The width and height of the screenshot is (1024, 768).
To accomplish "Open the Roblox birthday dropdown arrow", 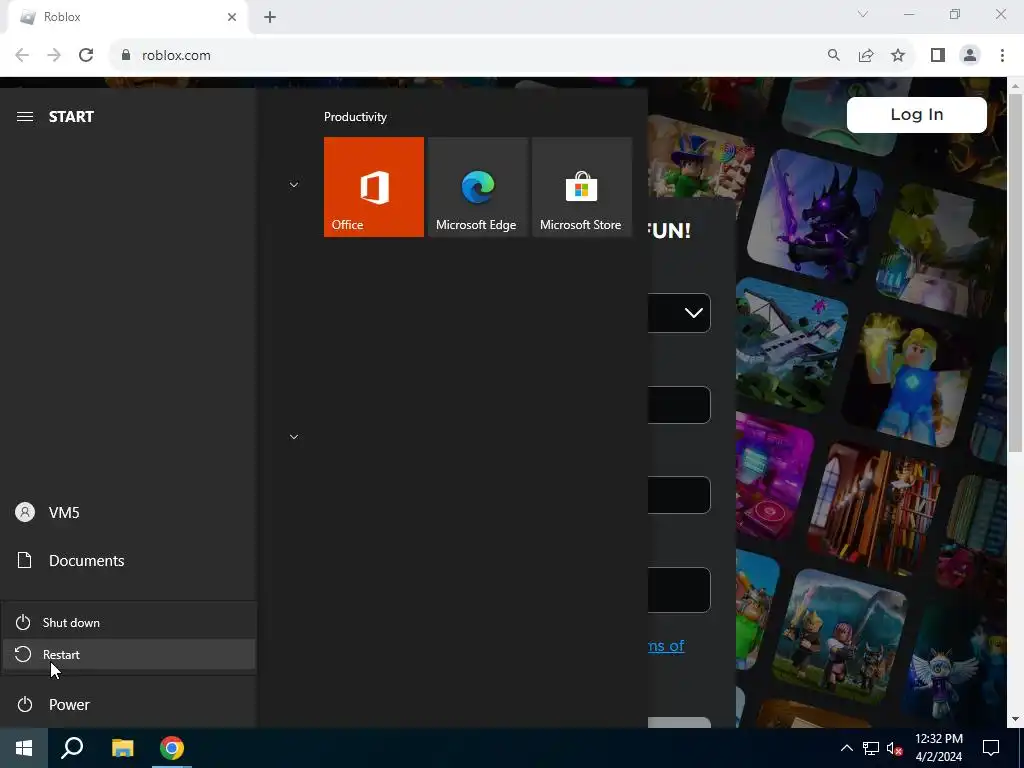I will [x=694, y=313].
